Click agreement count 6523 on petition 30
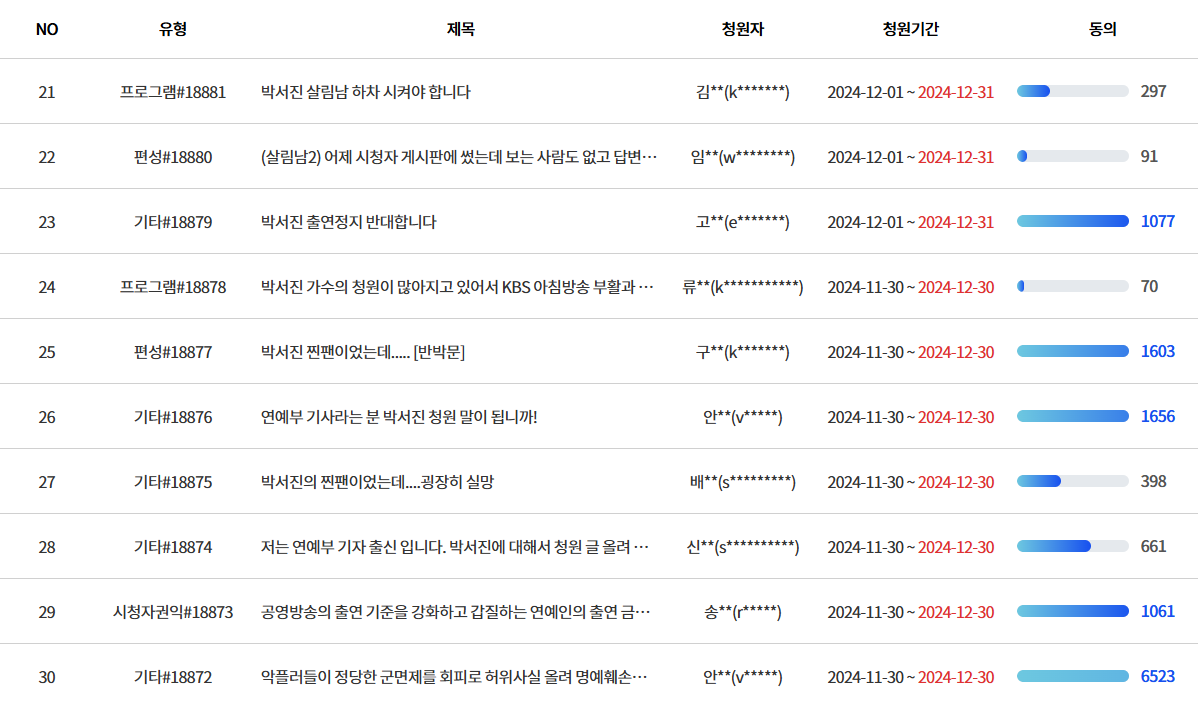The image size is (1198, 707). point(1165,676)
